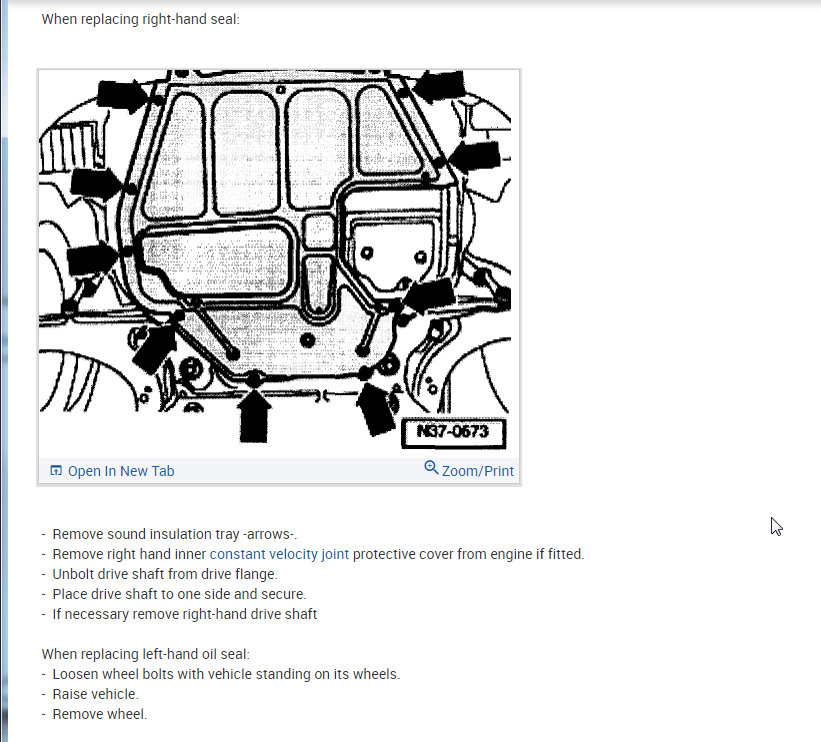
Task: Click the center round bolt hole in diagram tray
Action: 307,340
